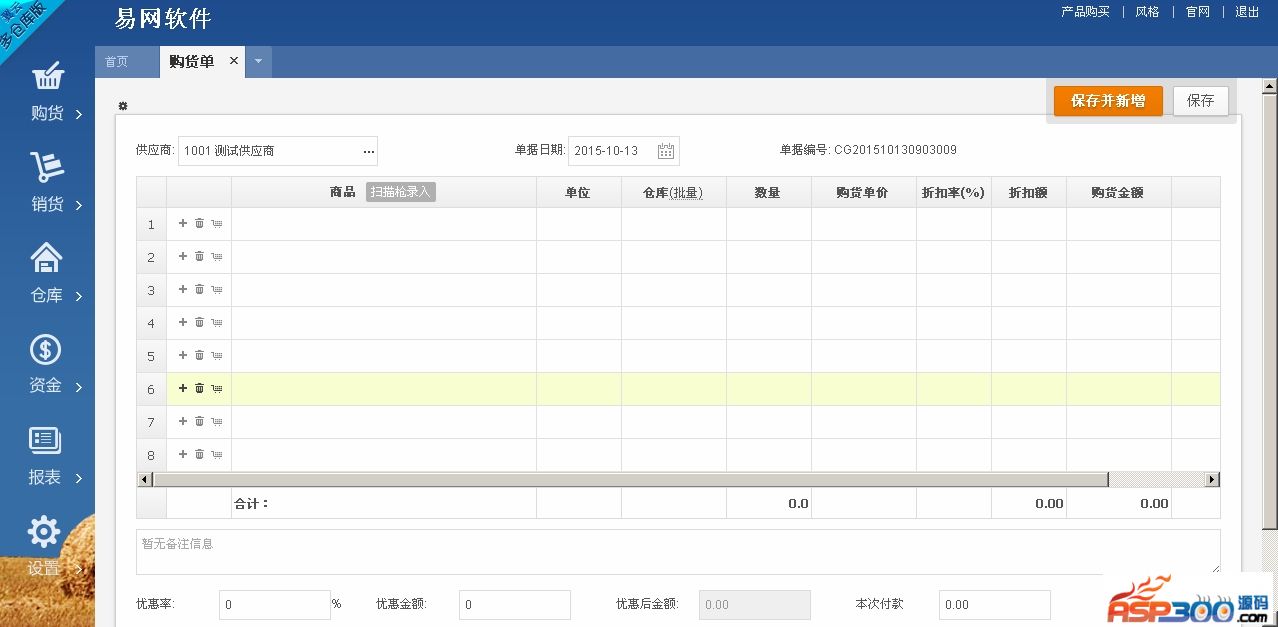Viewport: 1278px width, 627px height.
Task: Open the supplier picker ellipsis button
Action: pyautogui.click(x=368, y=152)
